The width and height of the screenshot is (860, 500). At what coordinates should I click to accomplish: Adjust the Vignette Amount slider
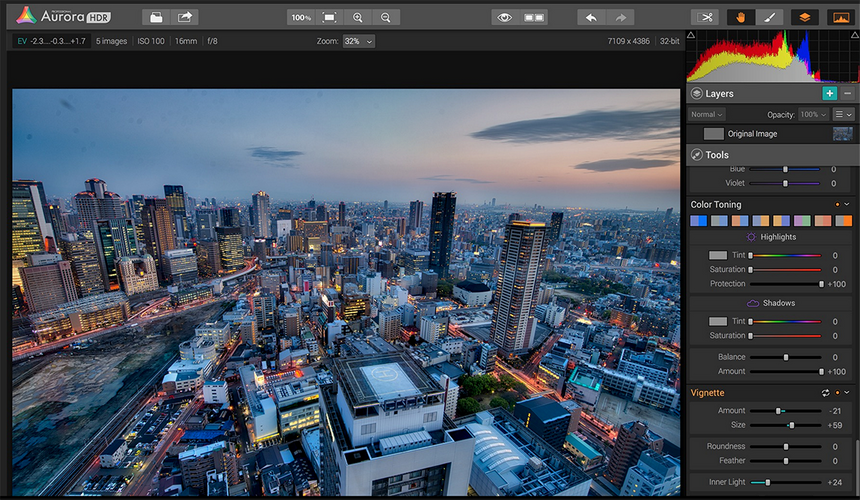pos(785,411)
